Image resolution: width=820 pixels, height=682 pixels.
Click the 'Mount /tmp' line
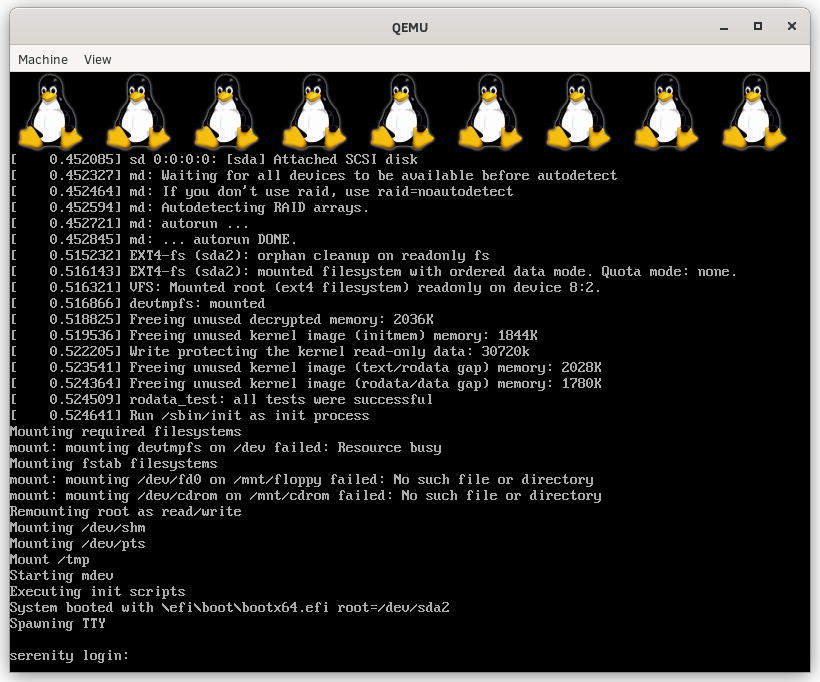[x=49, y=560]
